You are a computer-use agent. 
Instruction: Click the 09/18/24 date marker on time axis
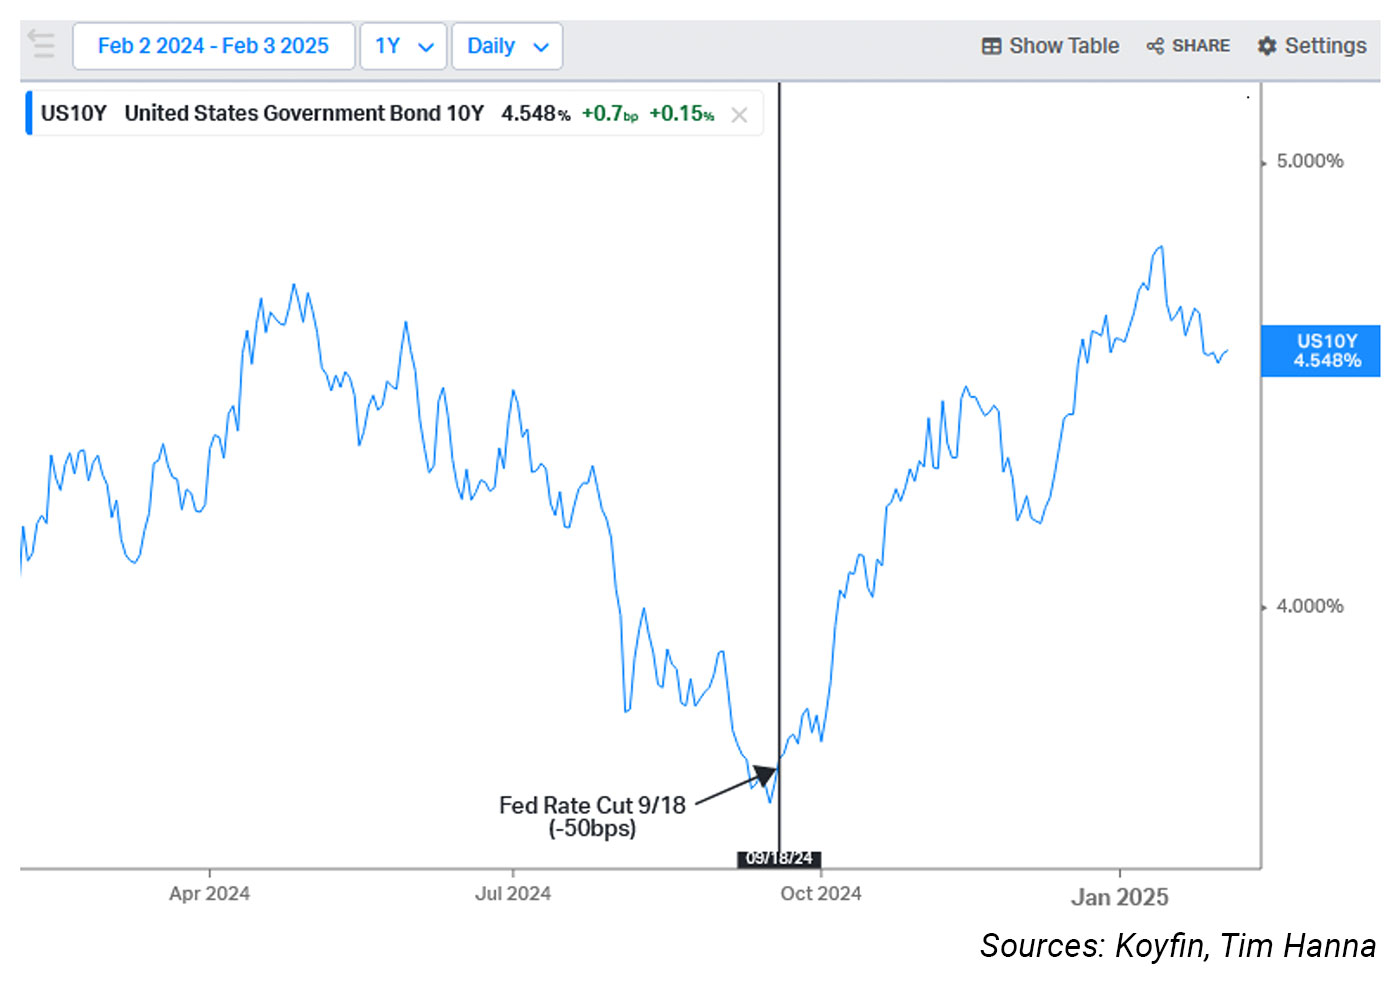(x=779, y=858)
